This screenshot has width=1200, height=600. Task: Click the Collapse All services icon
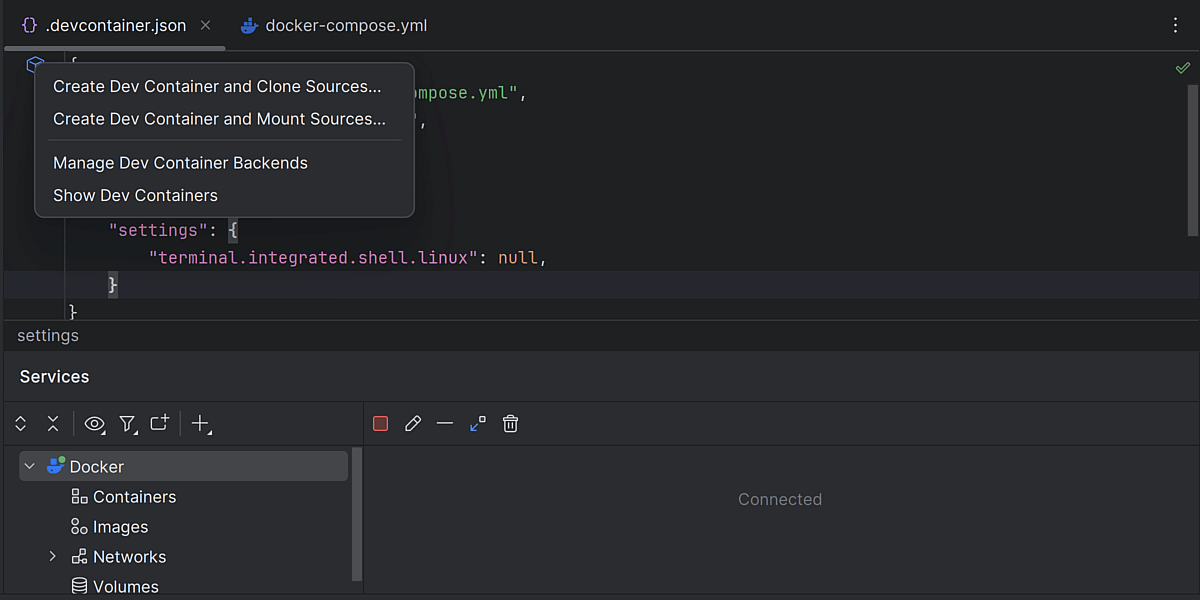pos(53,424)
